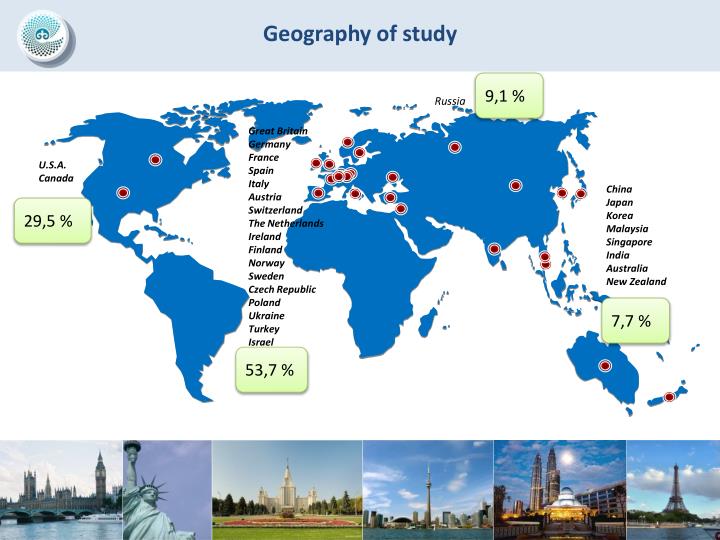
Task: Click the red map marker in central China
Action: 516,186
